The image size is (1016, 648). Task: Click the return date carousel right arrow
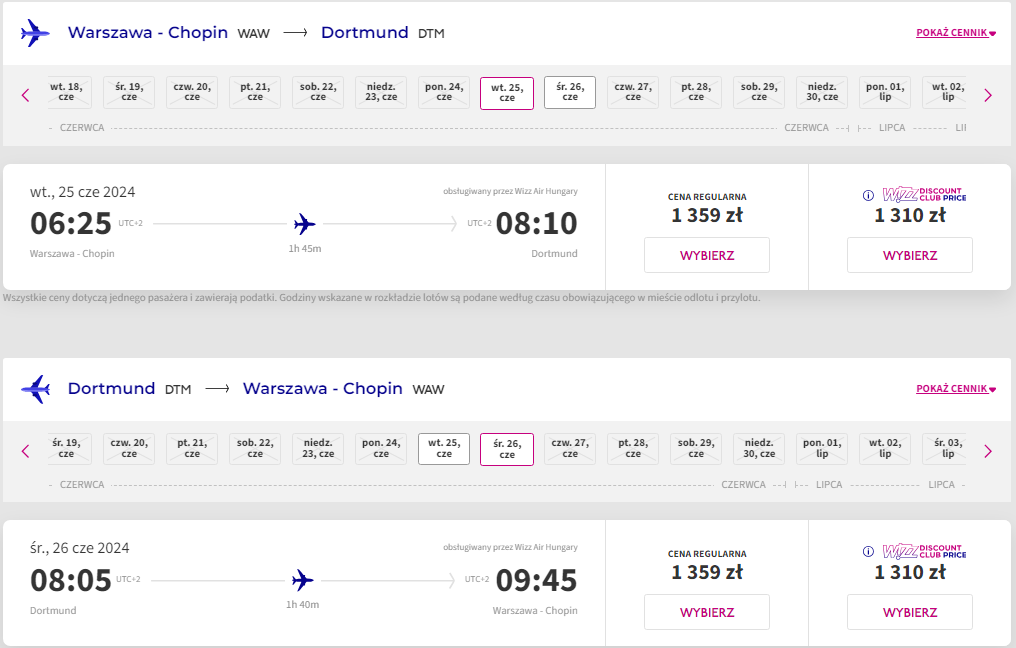(x=987, y=451)
